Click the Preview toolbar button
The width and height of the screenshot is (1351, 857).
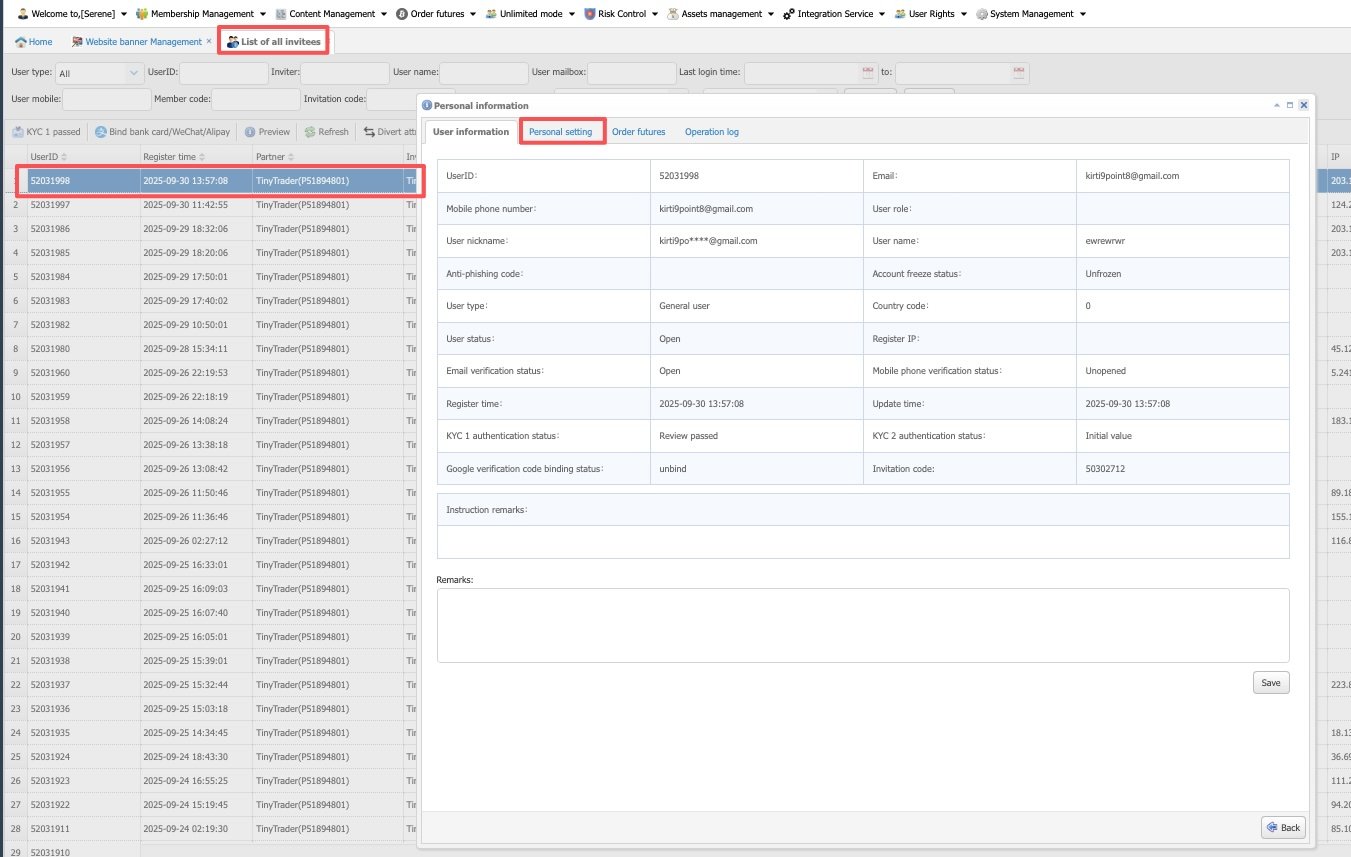pos(267,132)
